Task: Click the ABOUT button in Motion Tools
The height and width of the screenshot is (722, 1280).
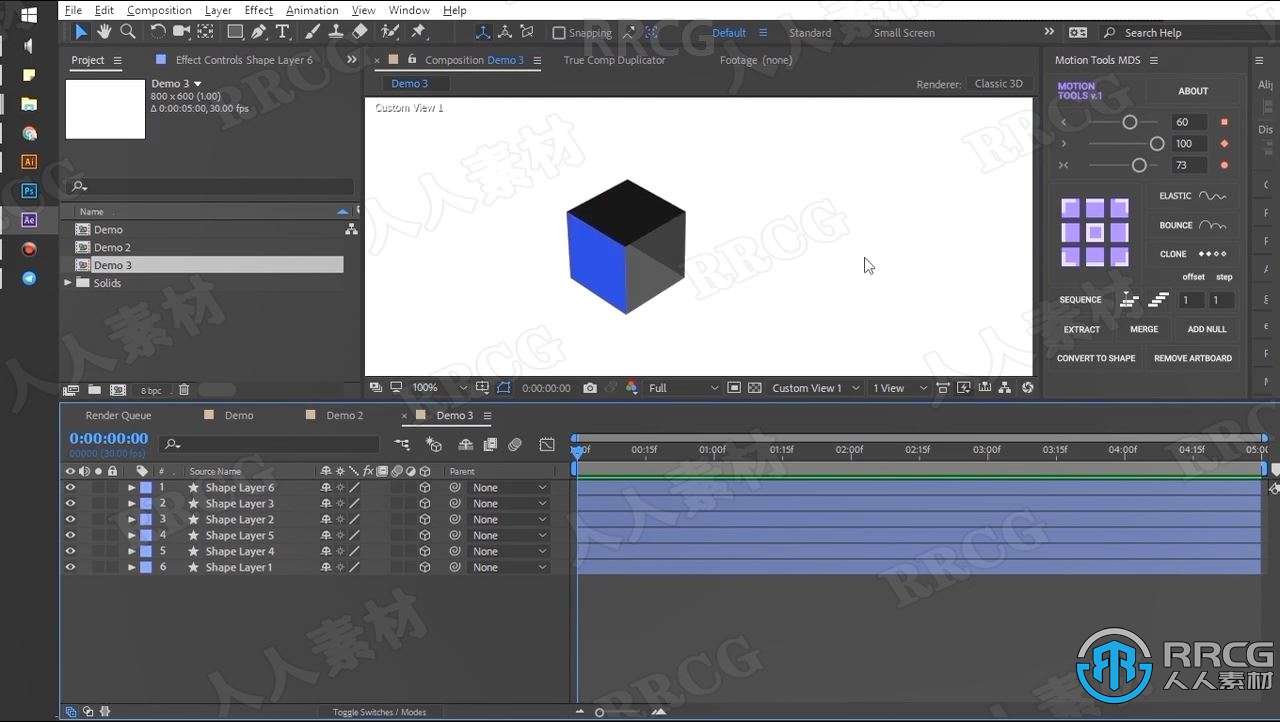Action: [1193, 91]
